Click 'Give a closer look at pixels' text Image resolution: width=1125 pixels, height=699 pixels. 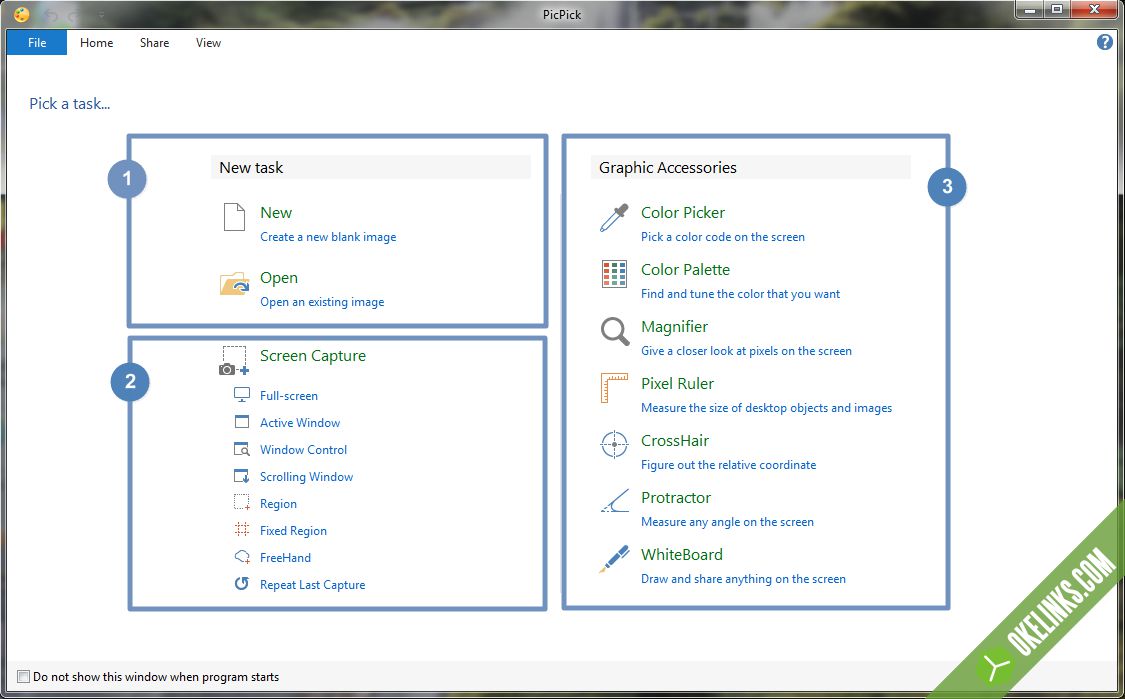tap(746, 351)
